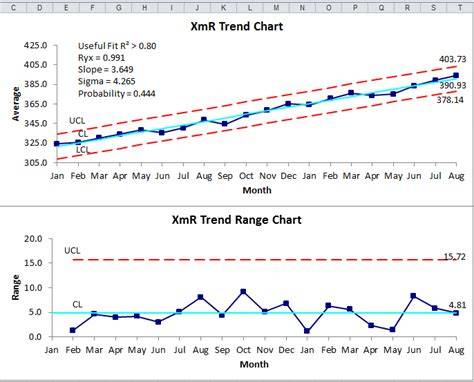Select column header H
Image resolution: width=474 pixels, height=382 pixels.
(x=145, y=7)
